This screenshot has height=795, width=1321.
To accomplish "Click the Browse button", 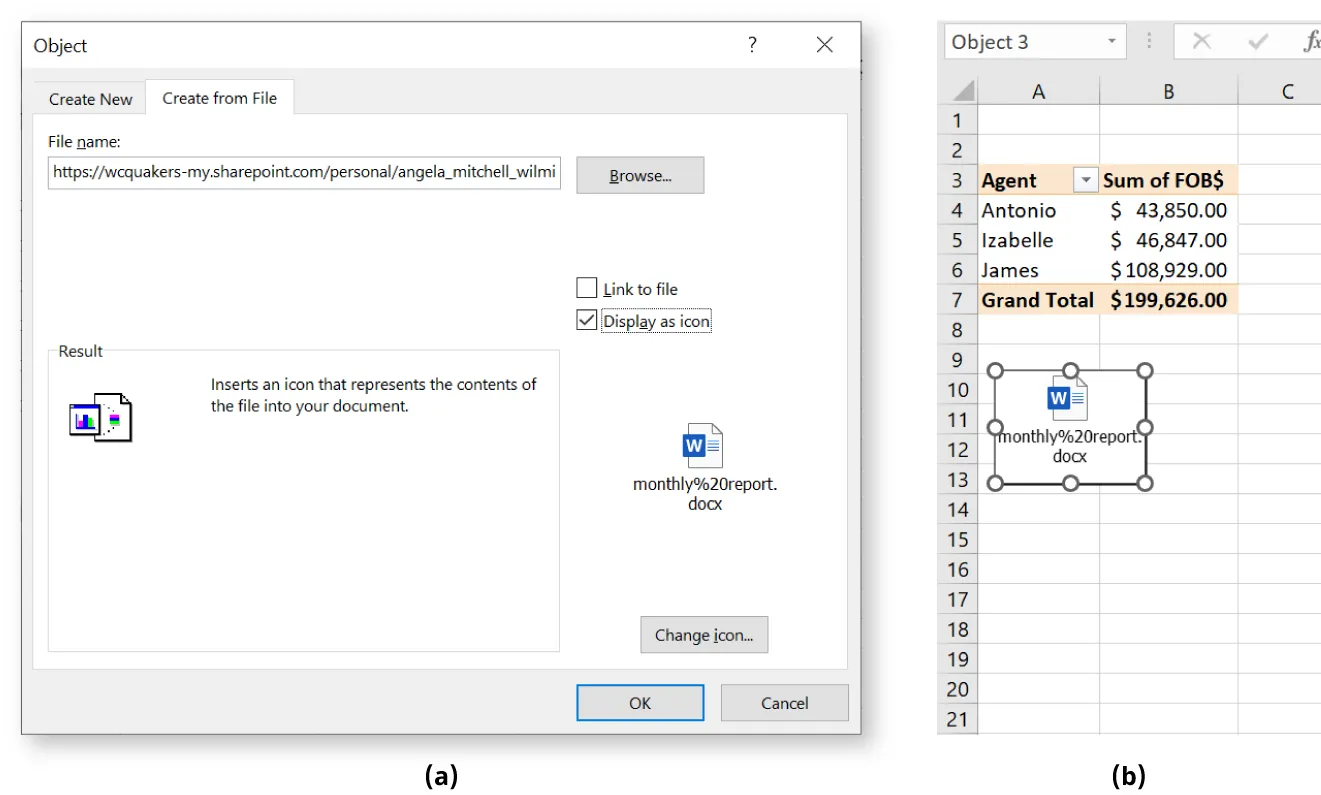I will coord(640,174).
